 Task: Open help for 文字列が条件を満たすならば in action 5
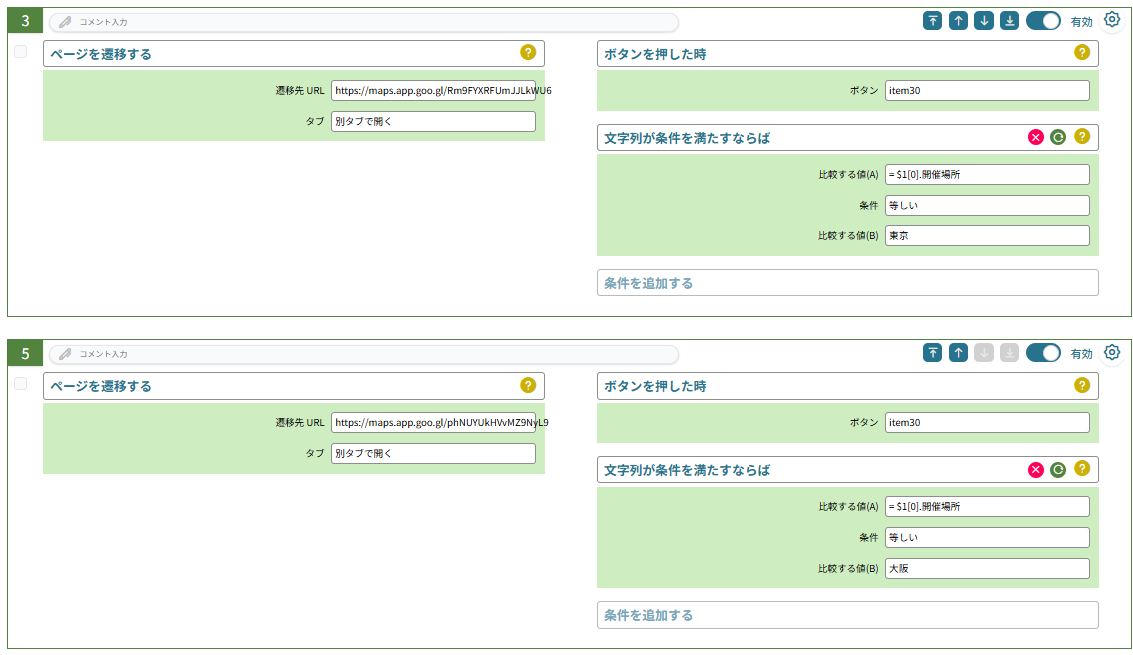1082,468
